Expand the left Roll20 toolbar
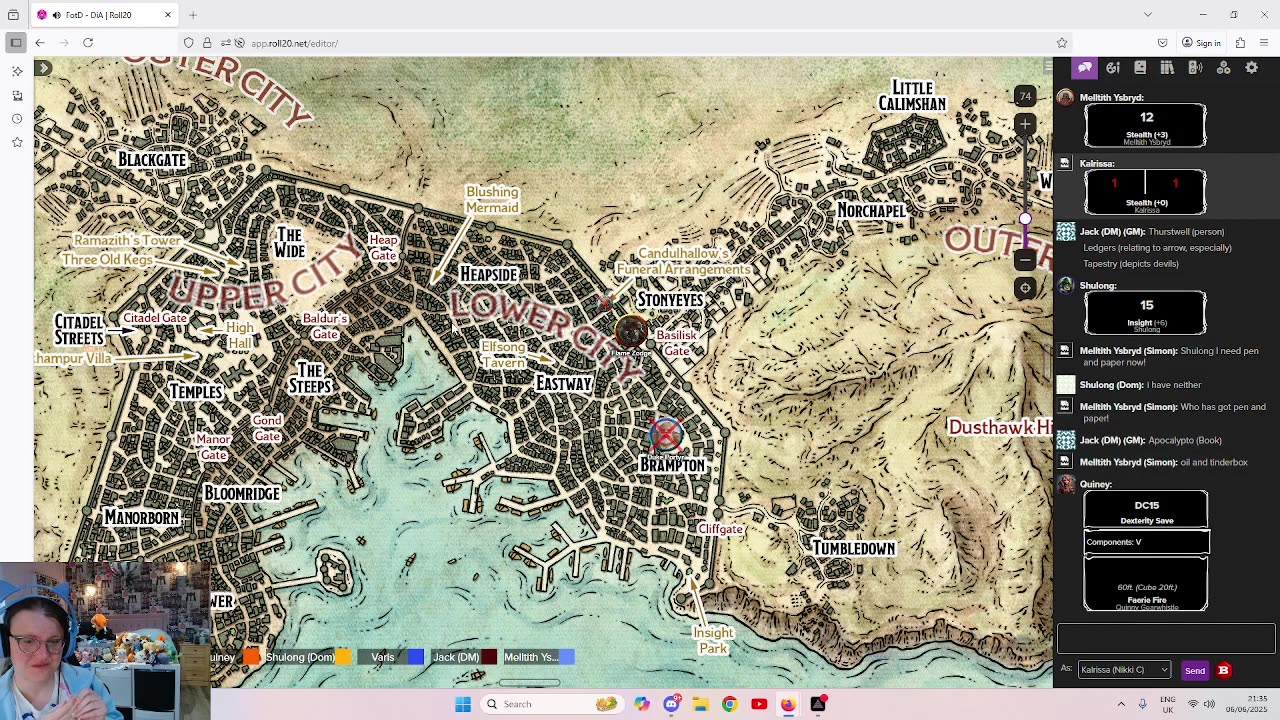Image resolution: width=1280 pixels, height=720 pixels. click(x=43, y=67)
